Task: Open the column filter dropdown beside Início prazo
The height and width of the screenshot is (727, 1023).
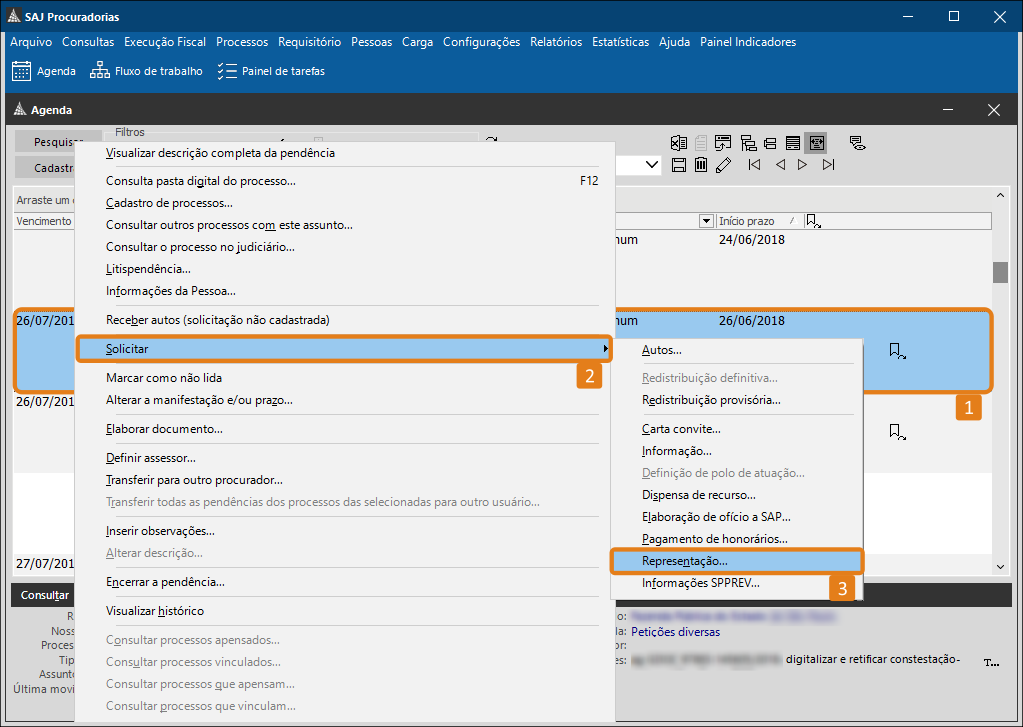Action: click(x=703, y=221)
